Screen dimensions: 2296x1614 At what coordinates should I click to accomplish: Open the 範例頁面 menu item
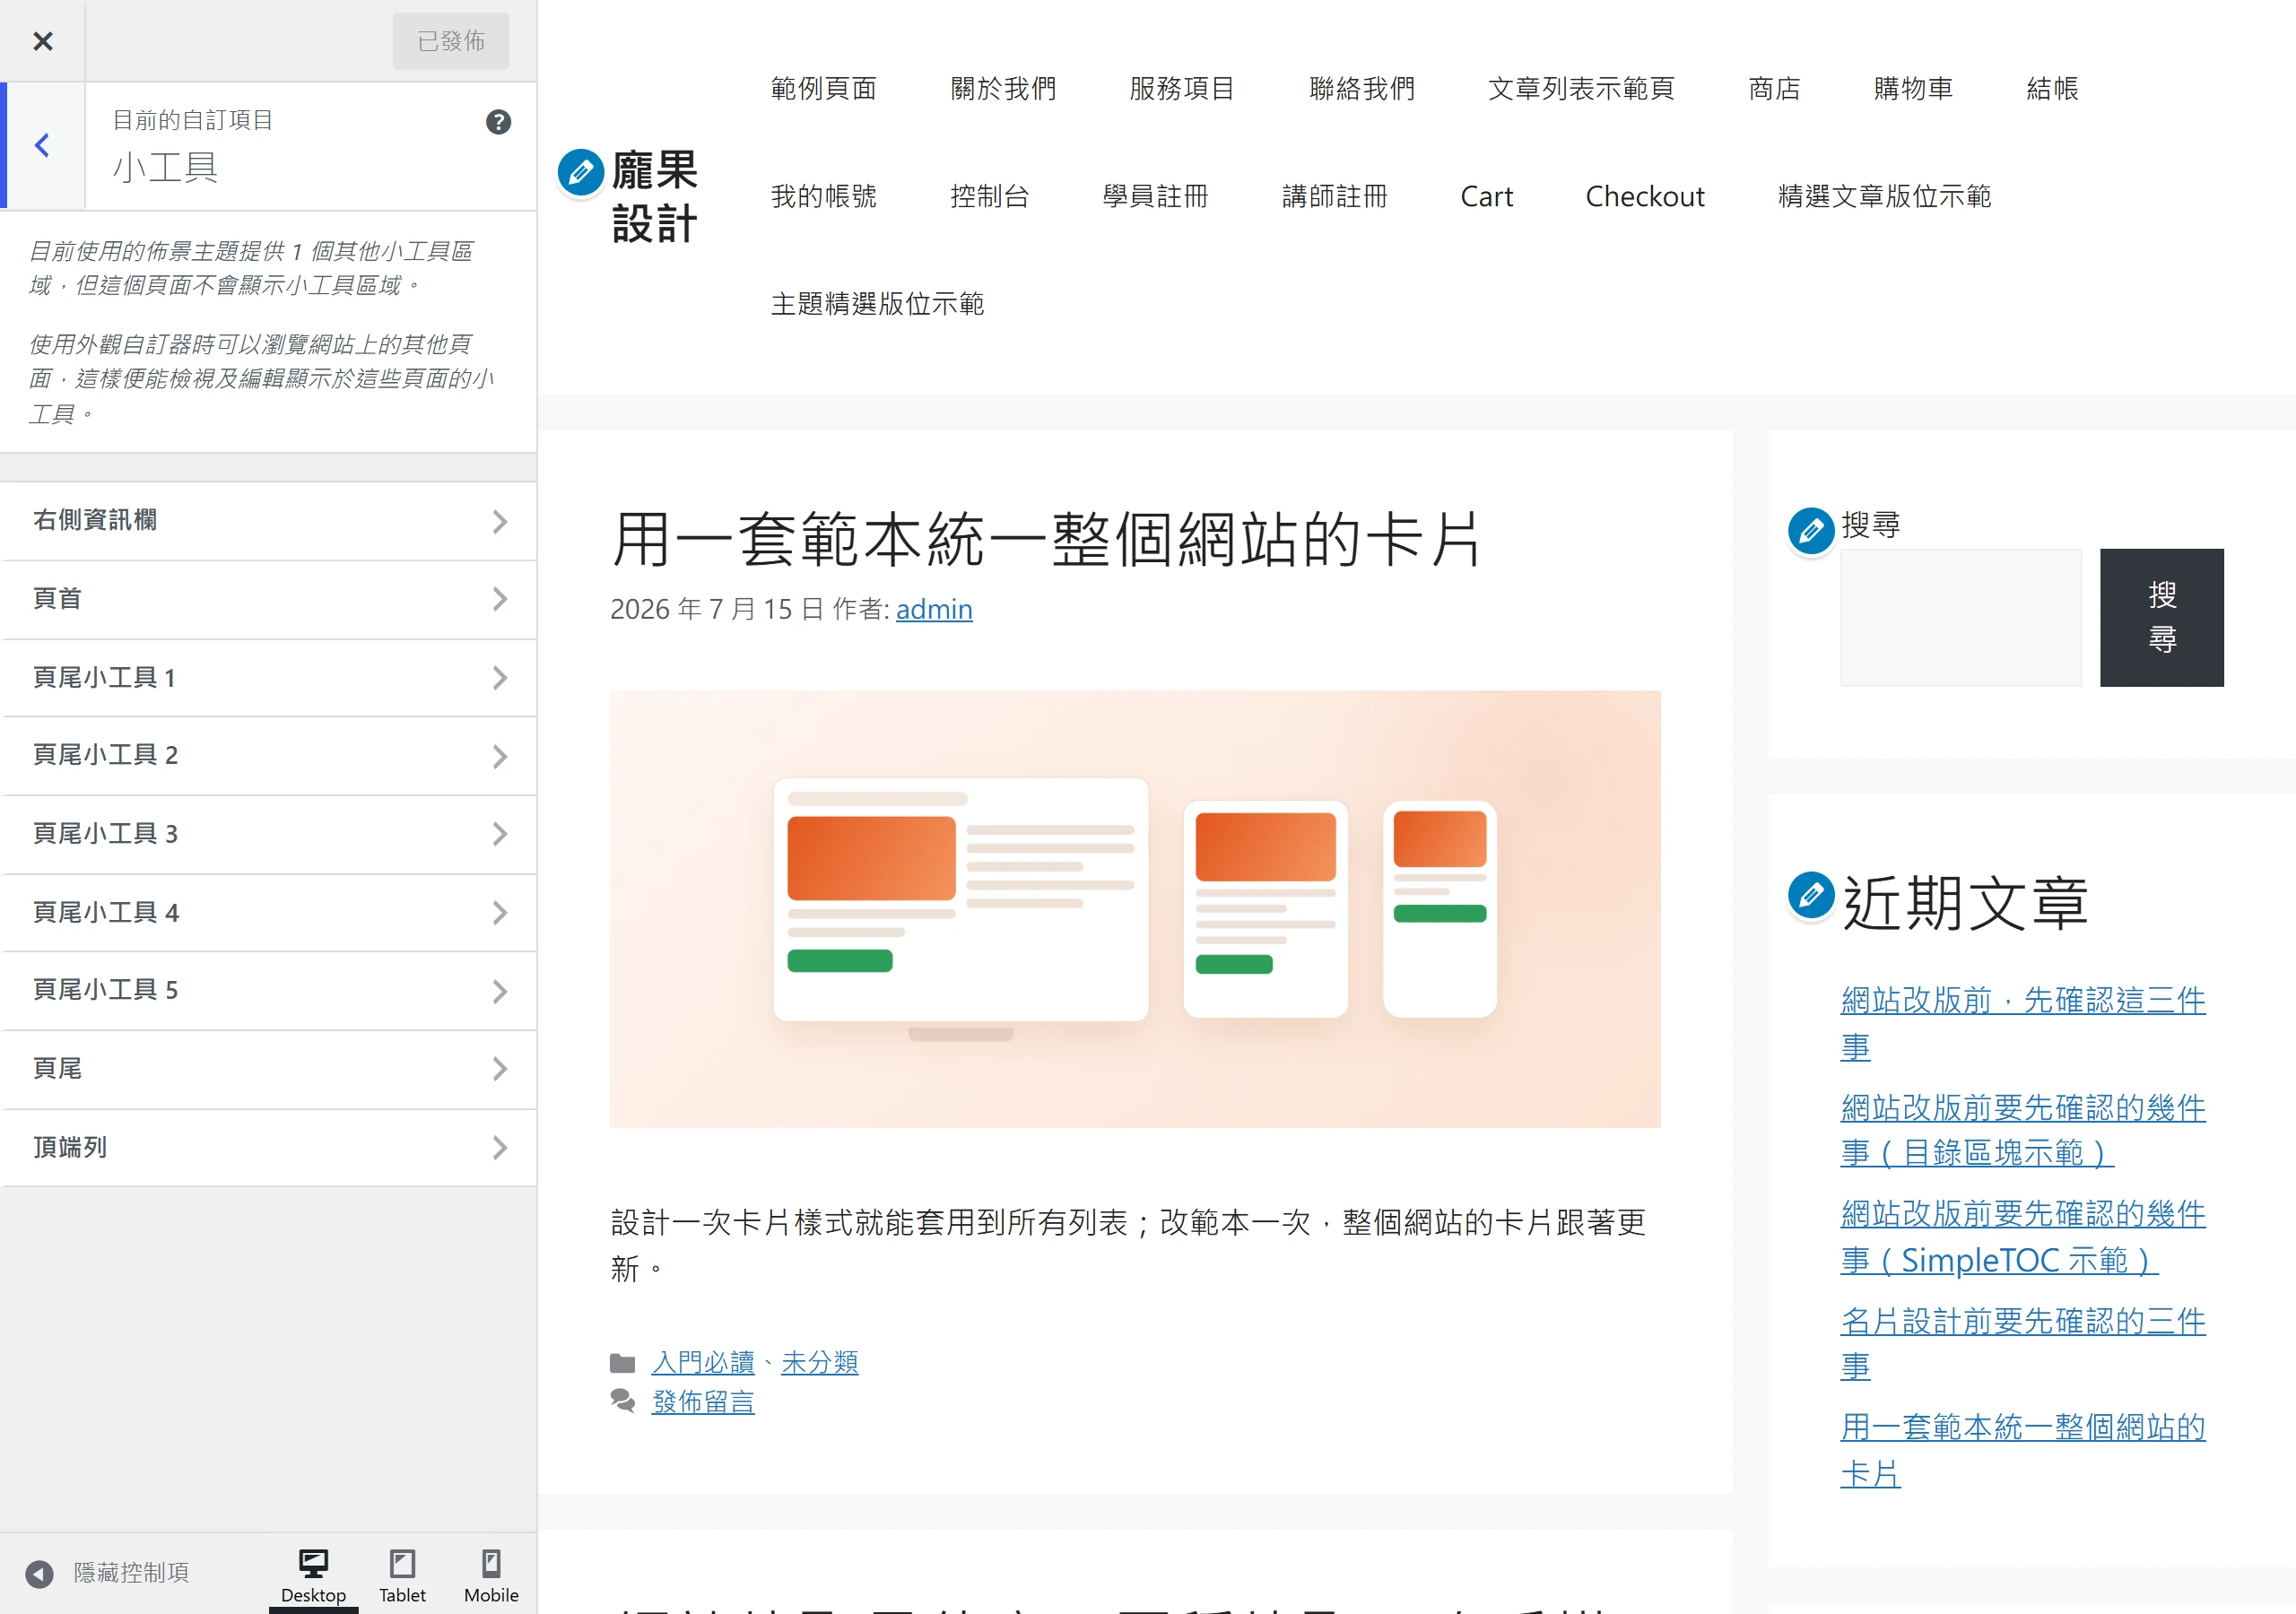(x=823, y=88)
